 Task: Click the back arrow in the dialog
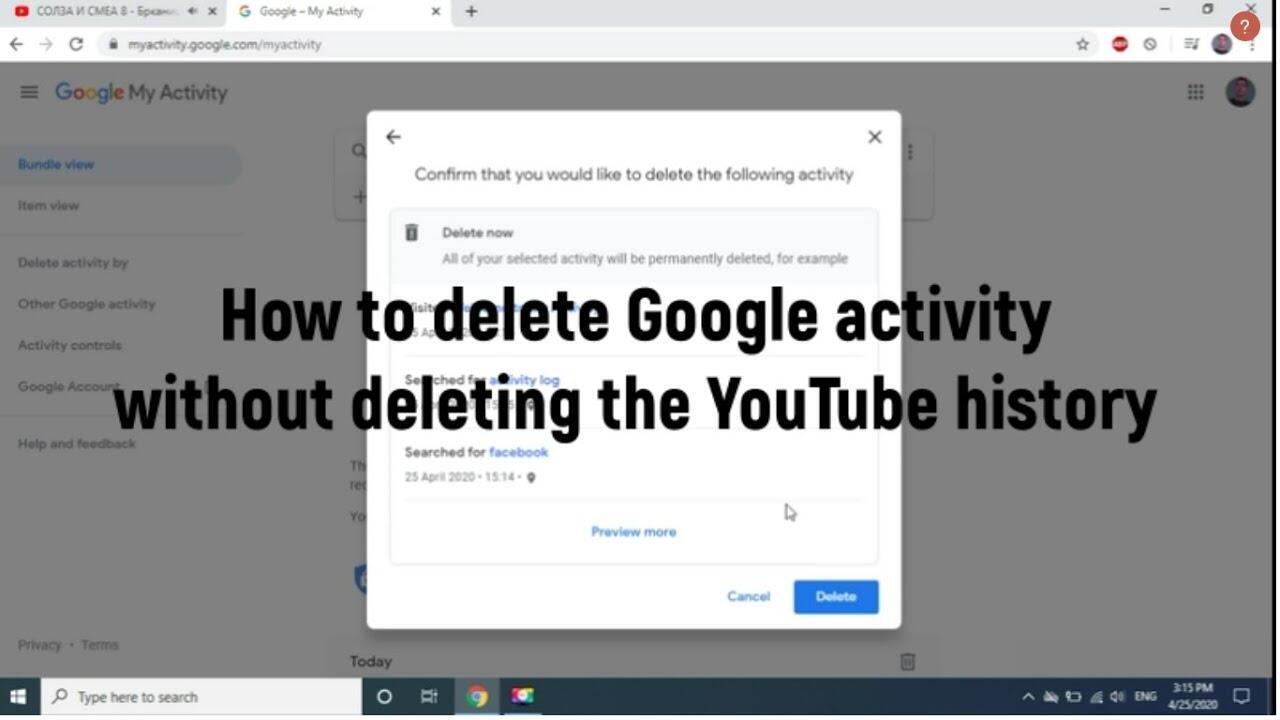[x=394, y=137]
